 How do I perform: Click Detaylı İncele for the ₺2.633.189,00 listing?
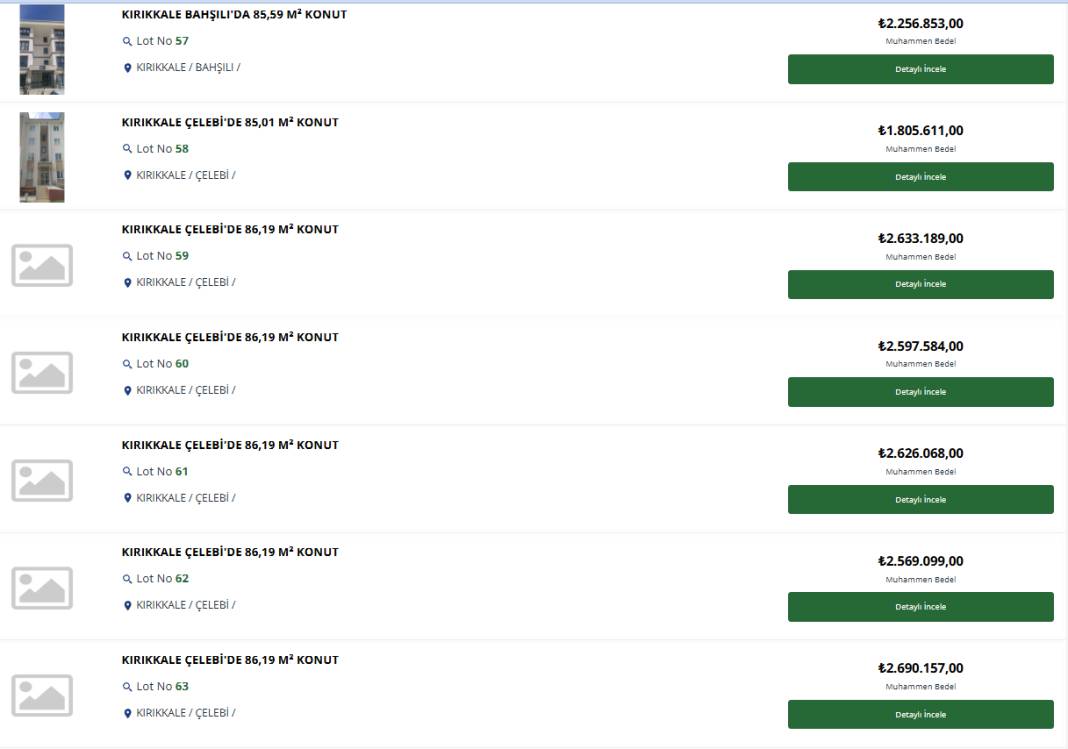click(920, 285)
